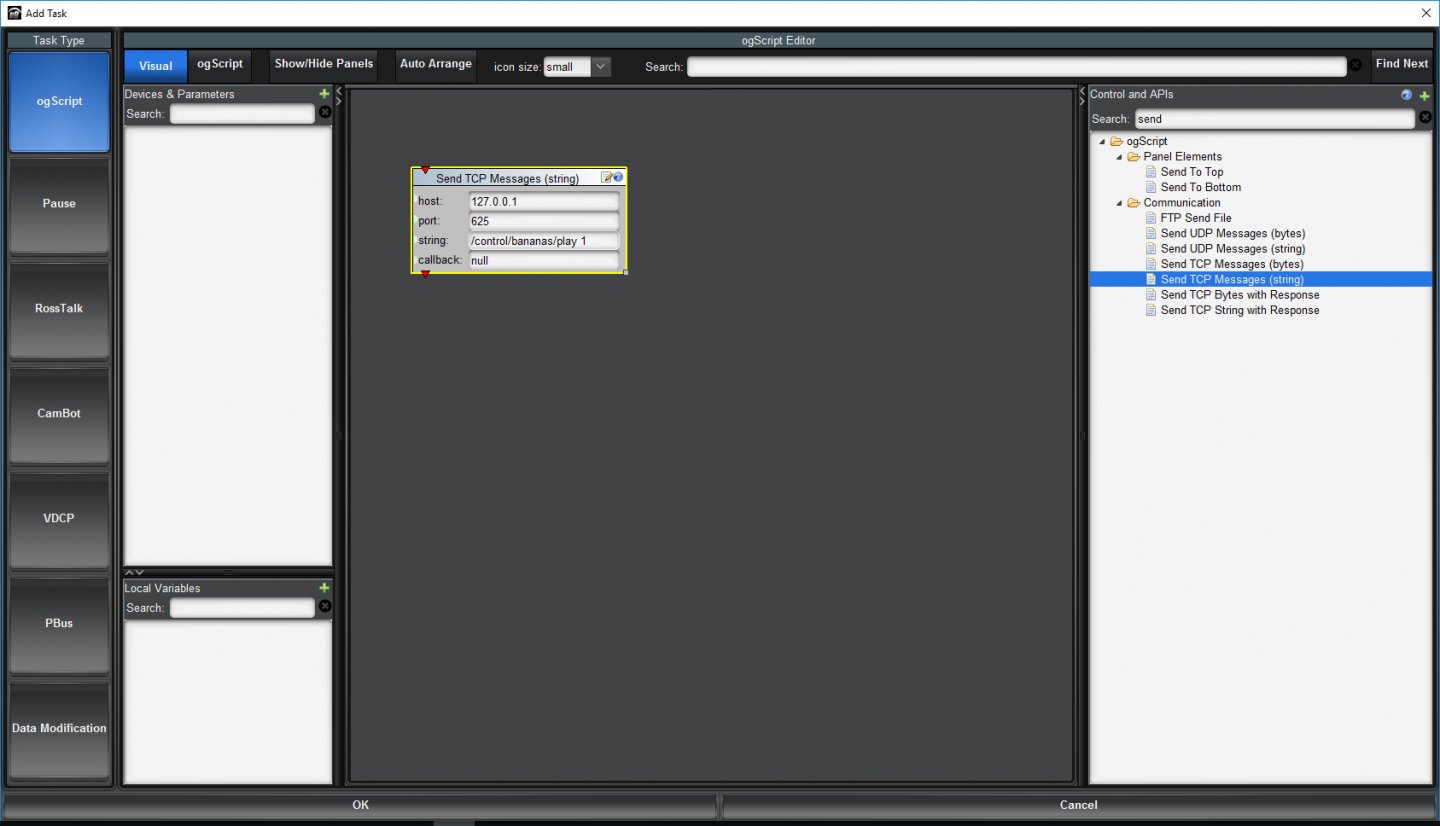Image resolution: width=1440 pixels, height=826 pixels.
Task: Cancel the Add Task dialog
Action: (1078, 805)
